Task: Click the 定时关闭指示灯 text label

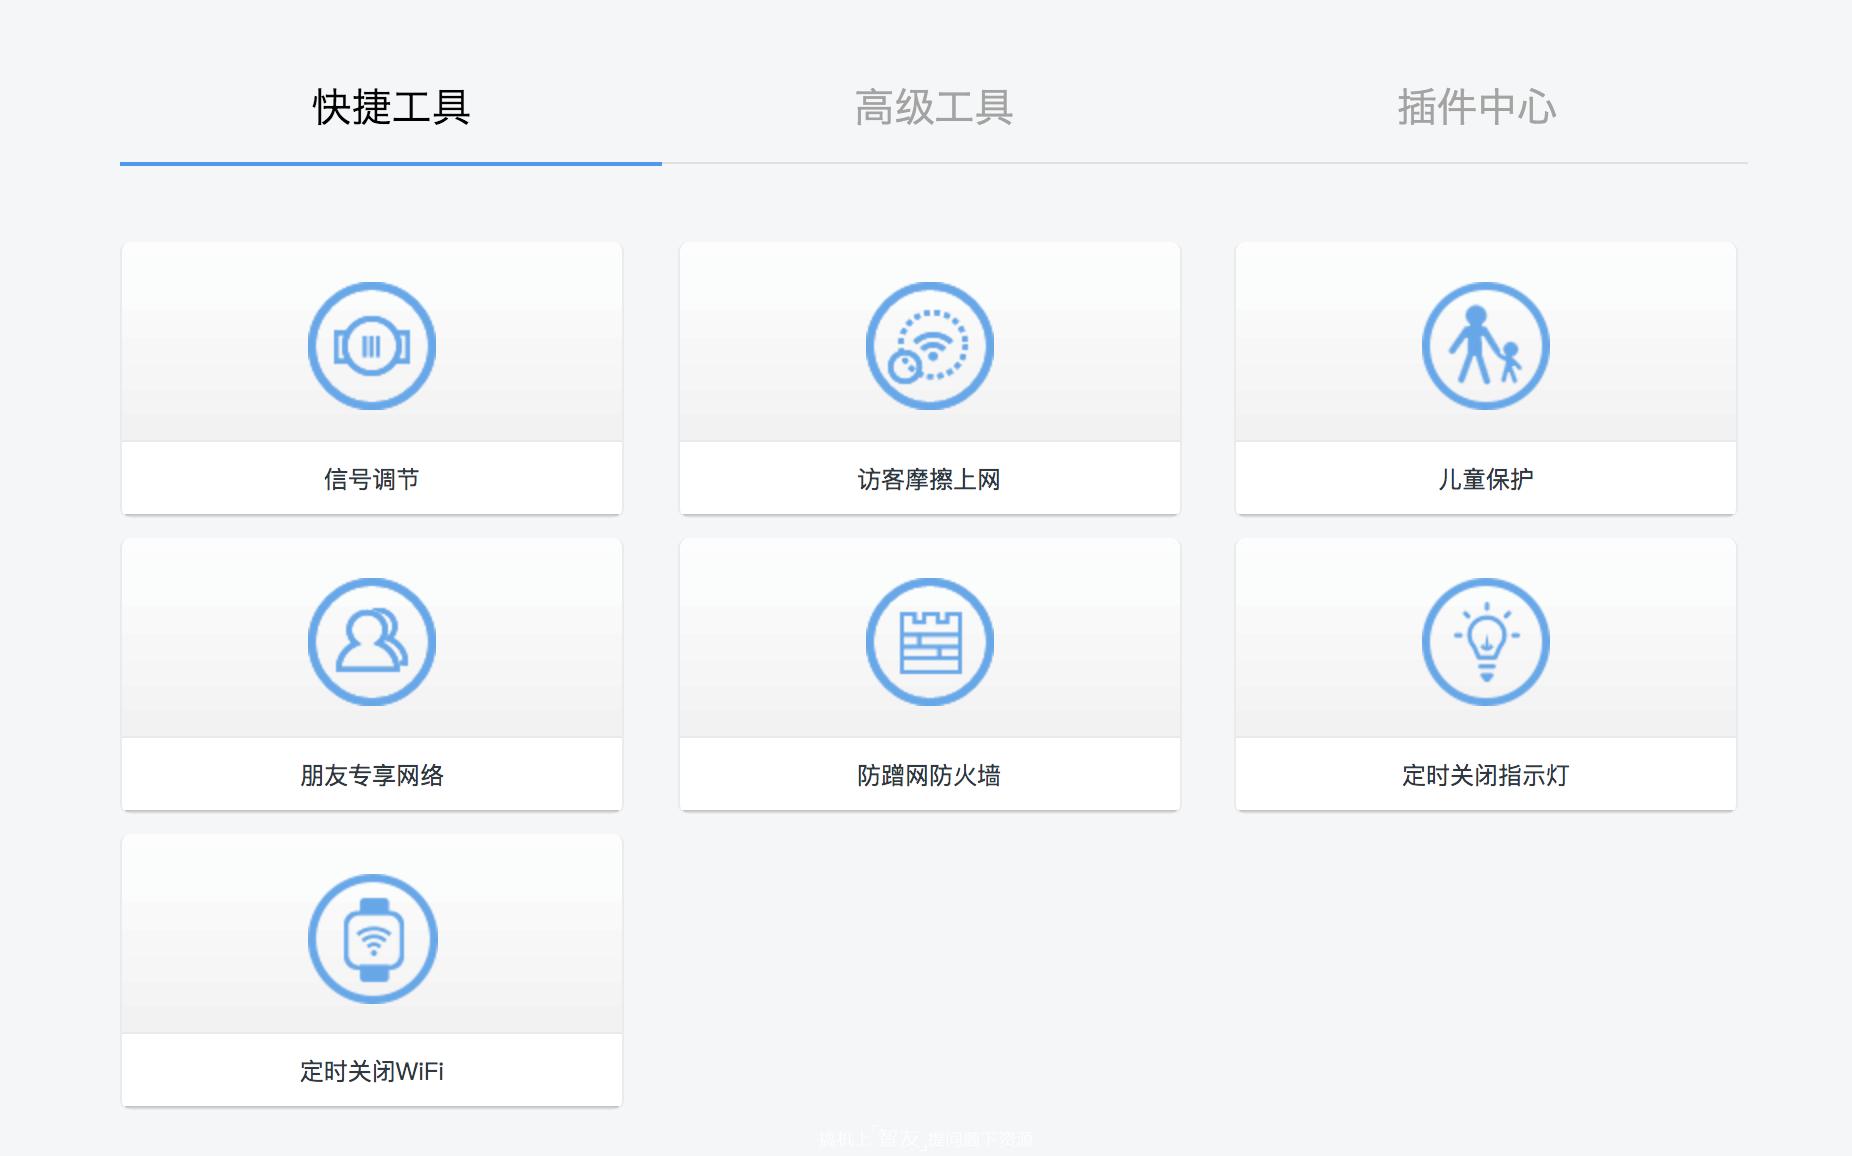Action: (1486, 775)
